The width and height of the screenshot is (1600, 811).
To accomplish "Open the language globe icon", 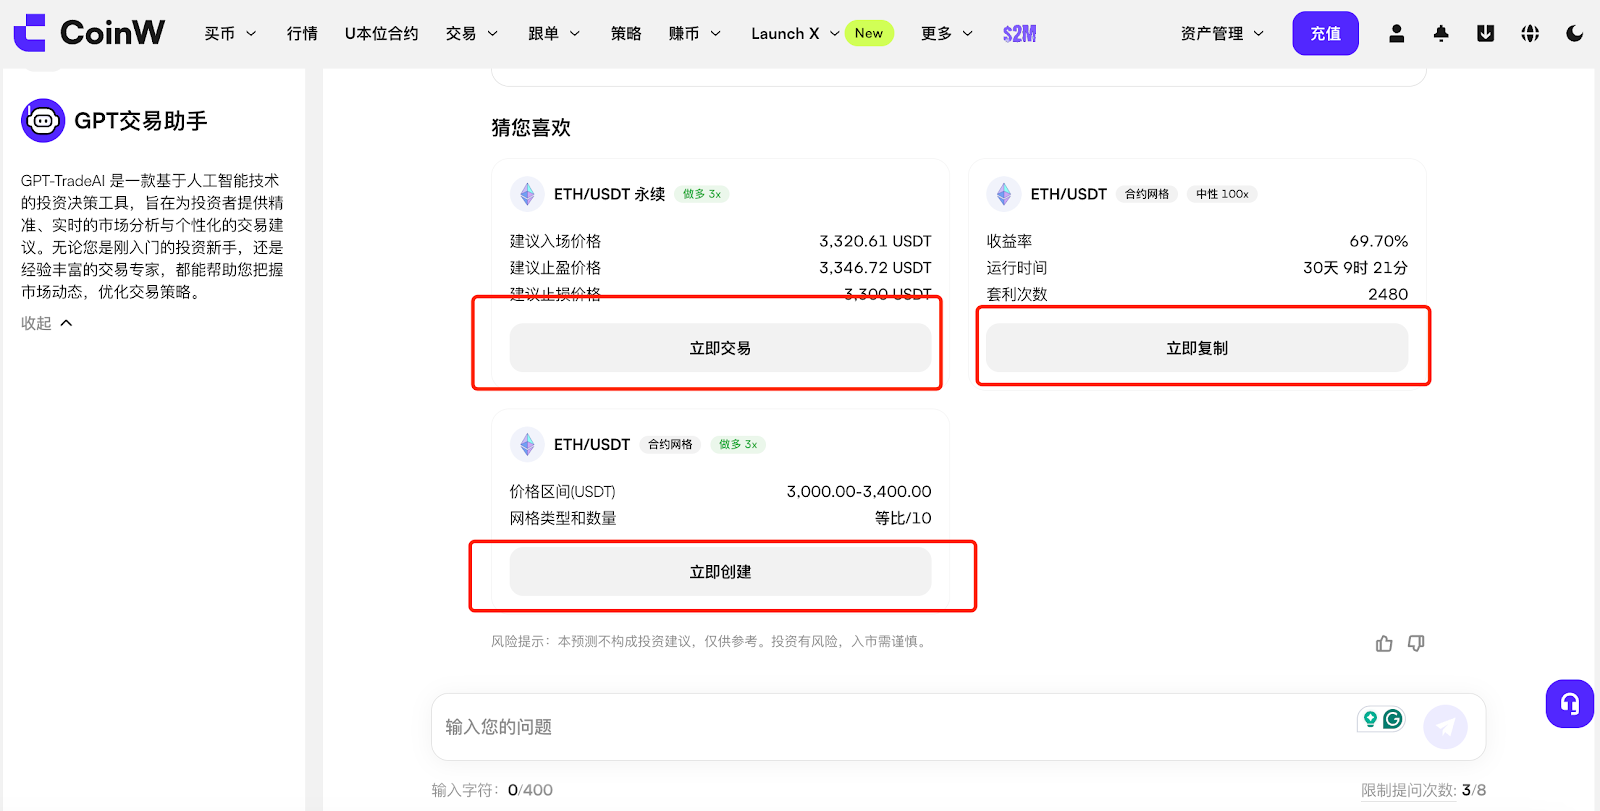I will (1530, 34).
